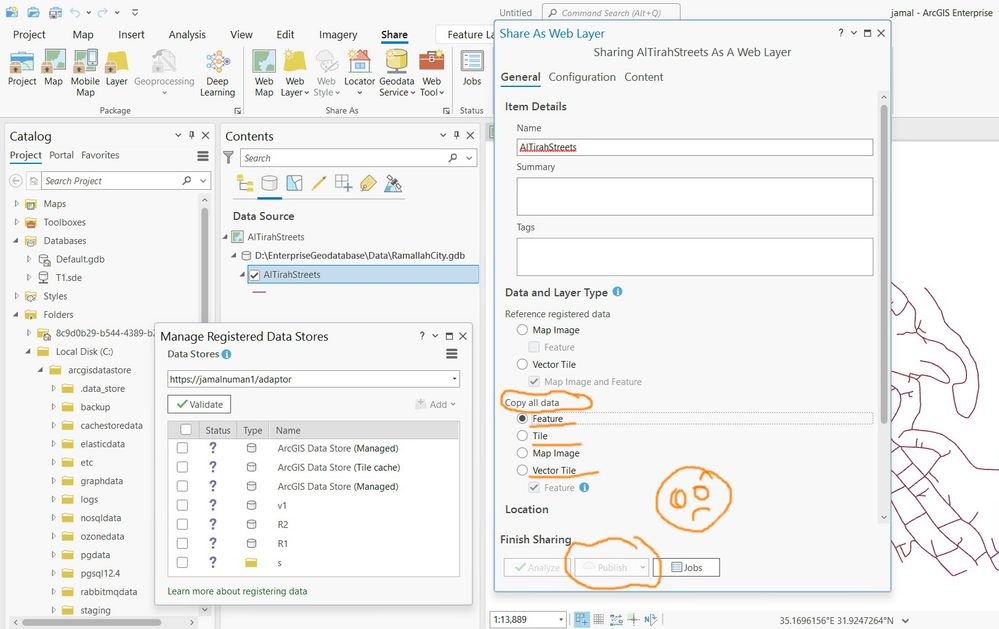This screenshot has height=629, width=999.
Task: Select Copy all data Map Image option
Action: 522,453
